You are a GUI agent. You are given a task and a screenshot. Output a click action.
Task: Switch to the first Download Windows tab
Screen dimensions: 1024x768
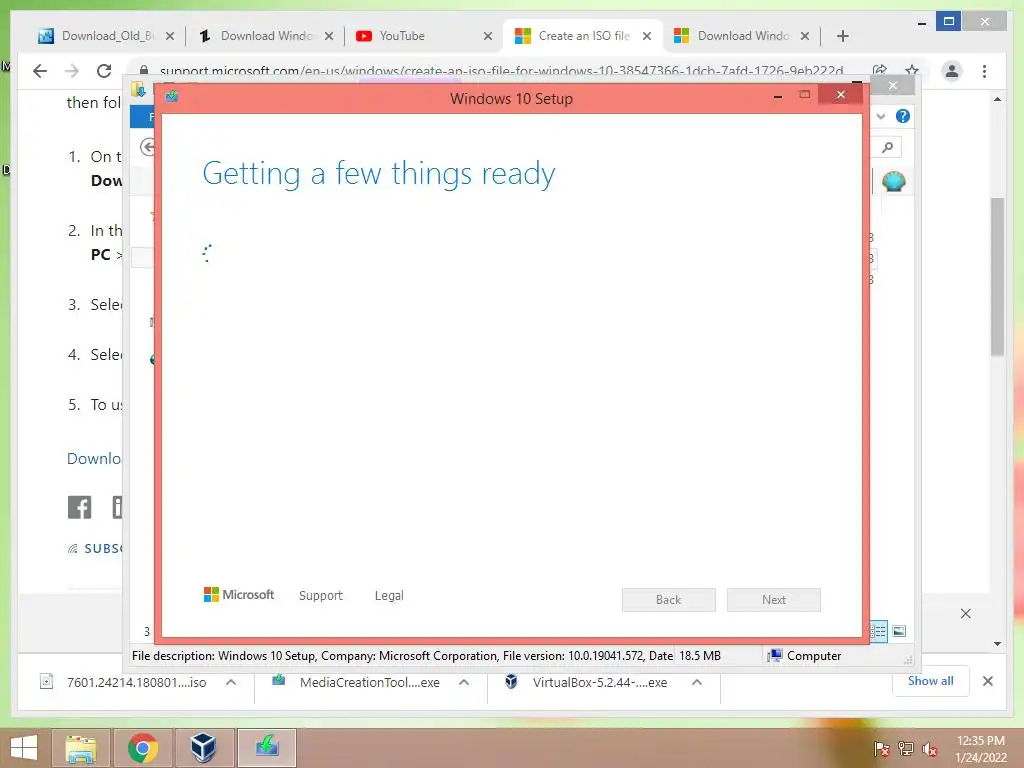pos(266,36)
